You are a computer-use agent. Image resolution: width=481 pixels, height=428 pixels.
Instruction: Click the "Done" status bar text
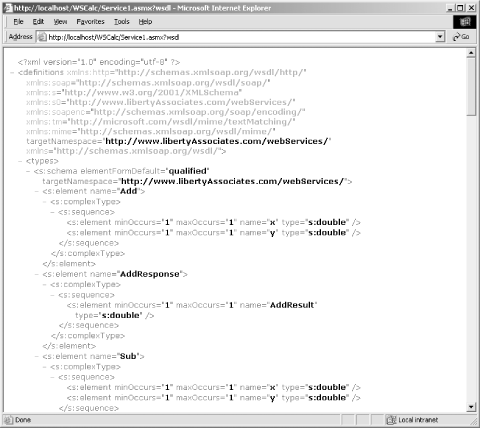coord(23,420)
